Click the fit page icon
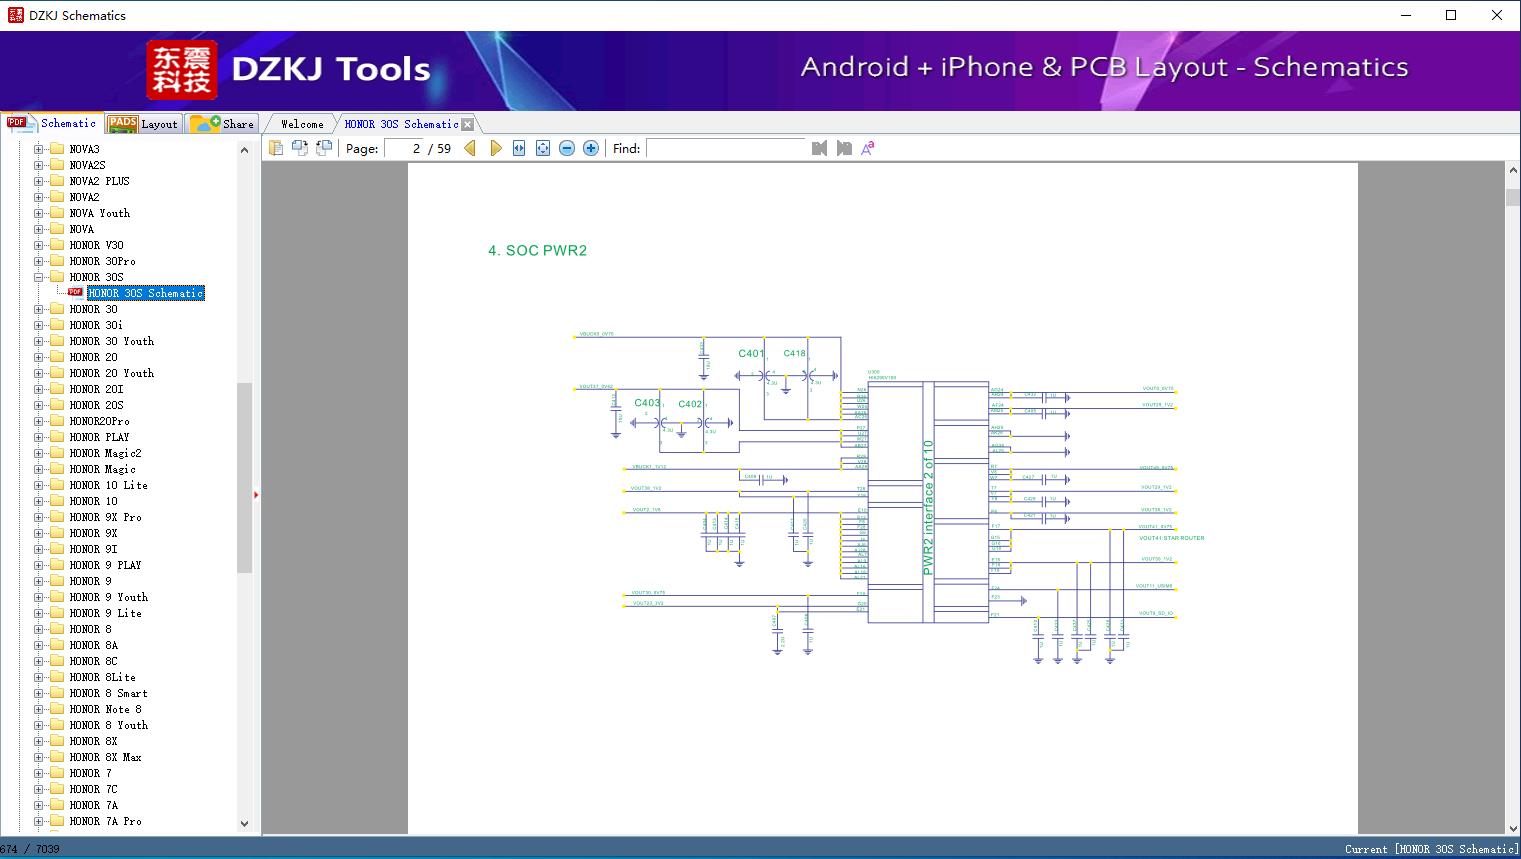Screen dimensions: 1521x859 pos(543,148)
